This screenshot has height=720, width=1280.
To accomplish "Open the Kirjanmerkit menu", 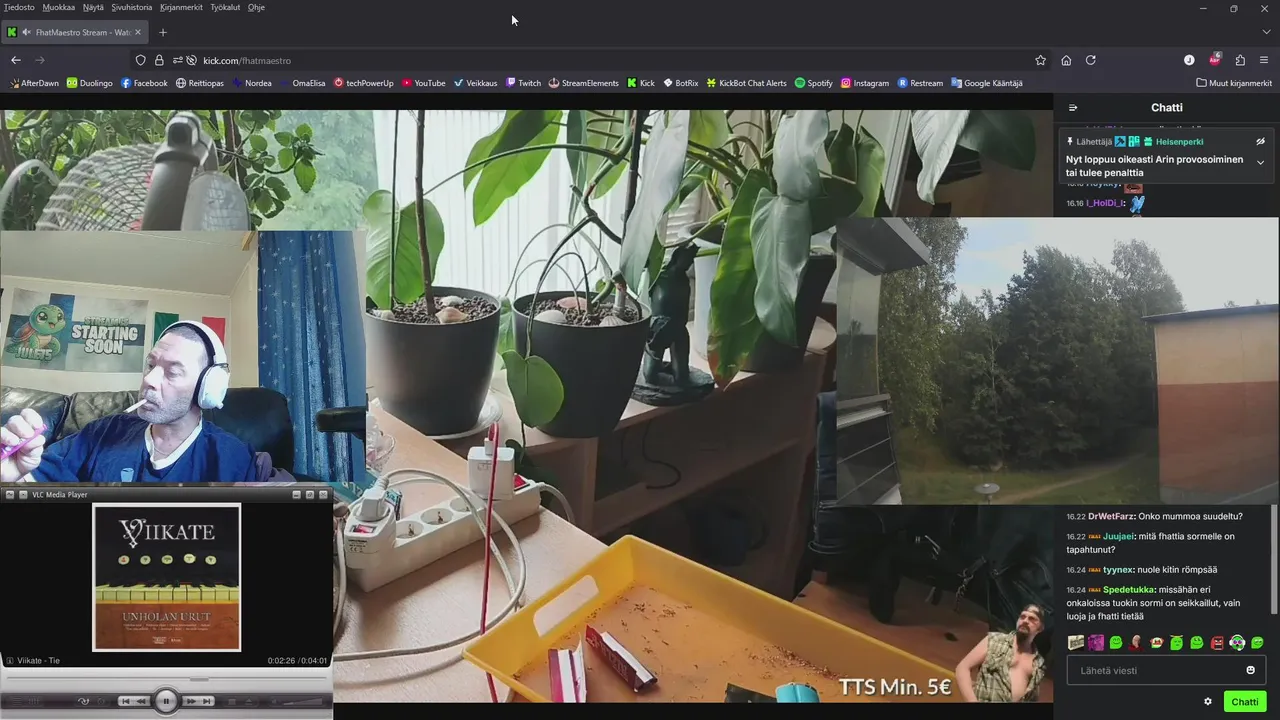I will point(182,7).
